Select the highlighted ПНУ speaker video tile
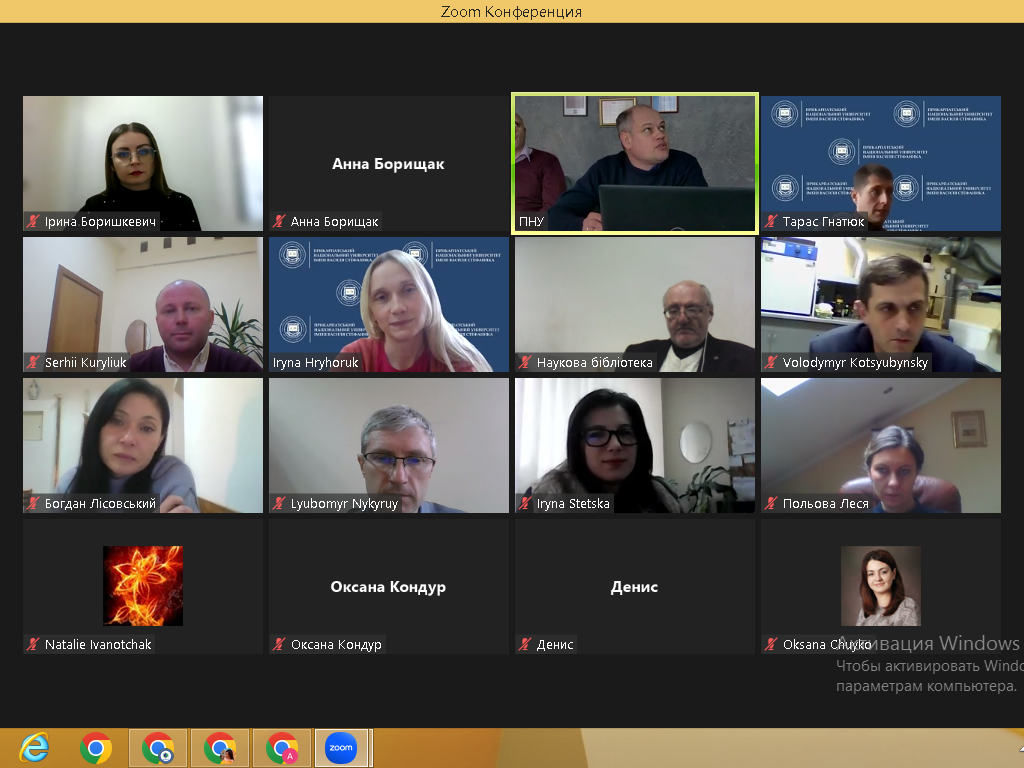Viewport: 1024px width, 768px height. pos(634,163)
